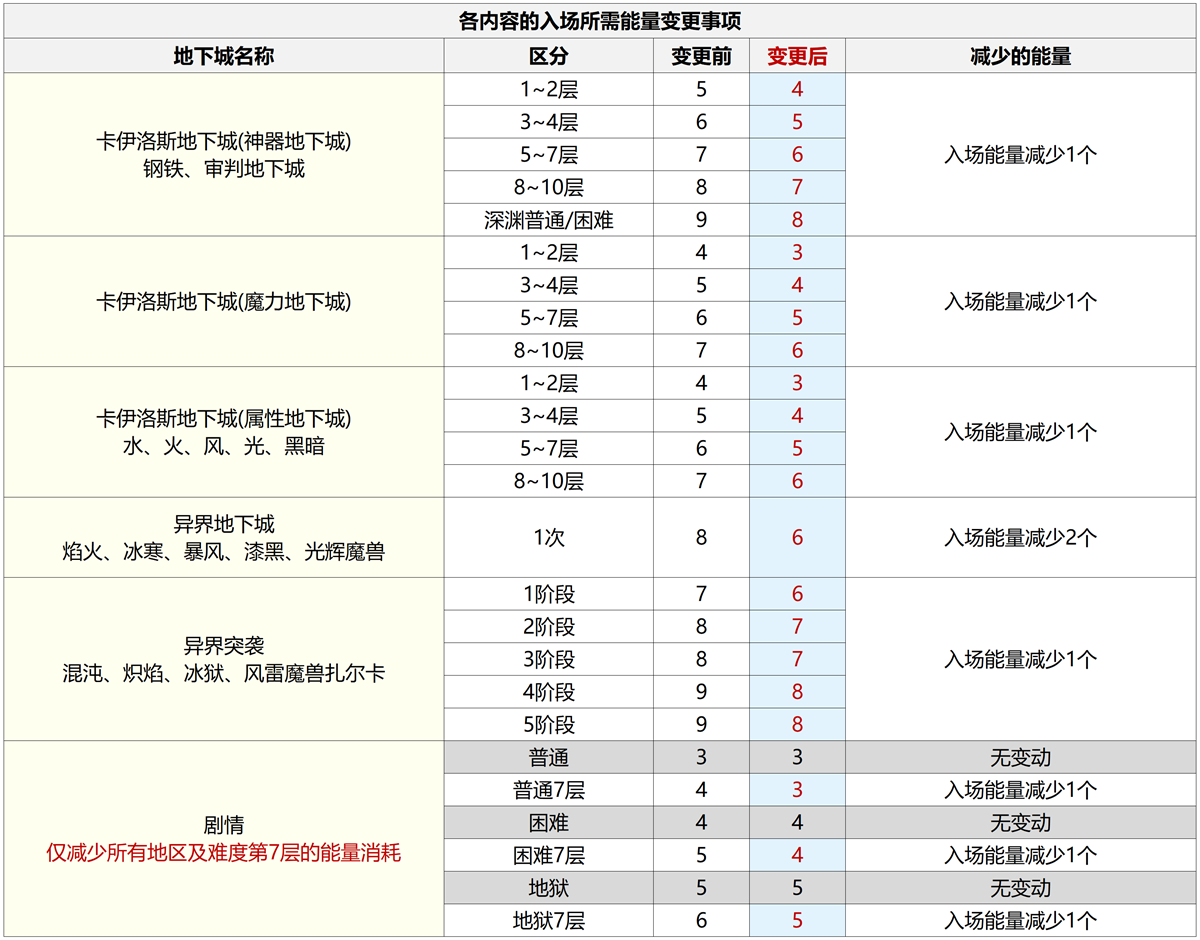Click the 困难7层 row cell
The image size is (1200, 940).
point(548,856)
